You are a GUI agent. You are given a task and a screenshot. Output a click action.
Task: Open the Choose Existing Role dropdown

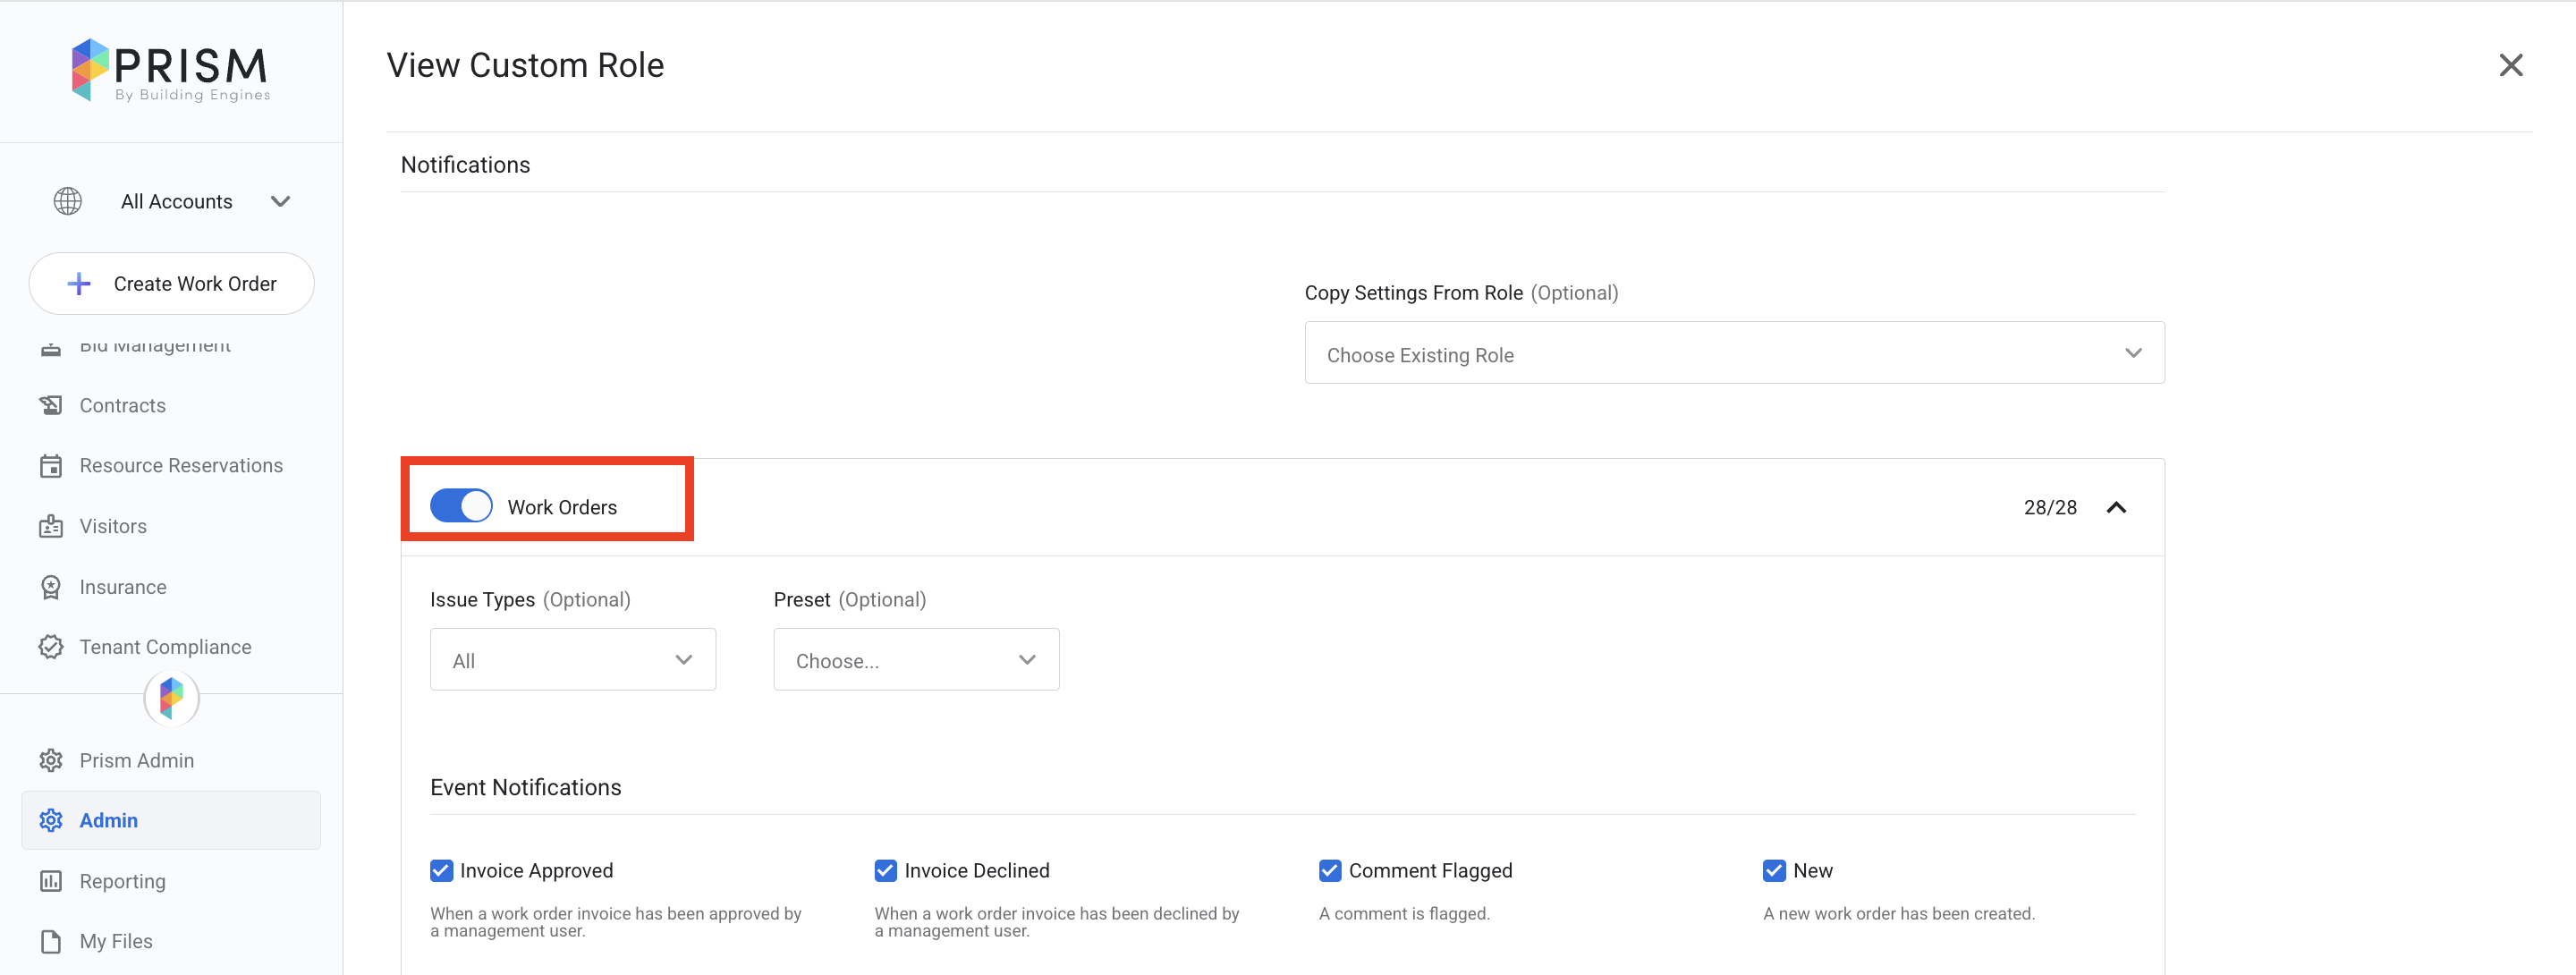tap(1733, 353)
